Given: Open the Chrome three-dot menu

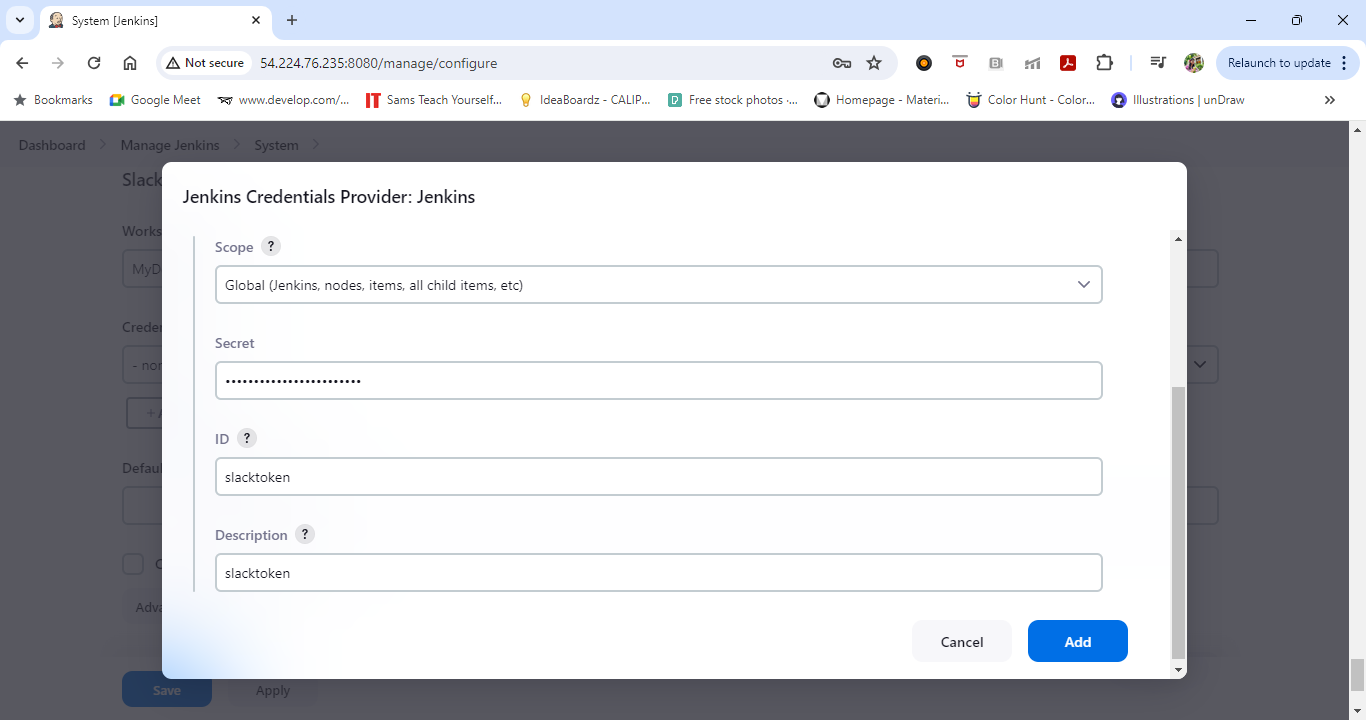Looking at the screenshot, I should (x=1345, y=63).
